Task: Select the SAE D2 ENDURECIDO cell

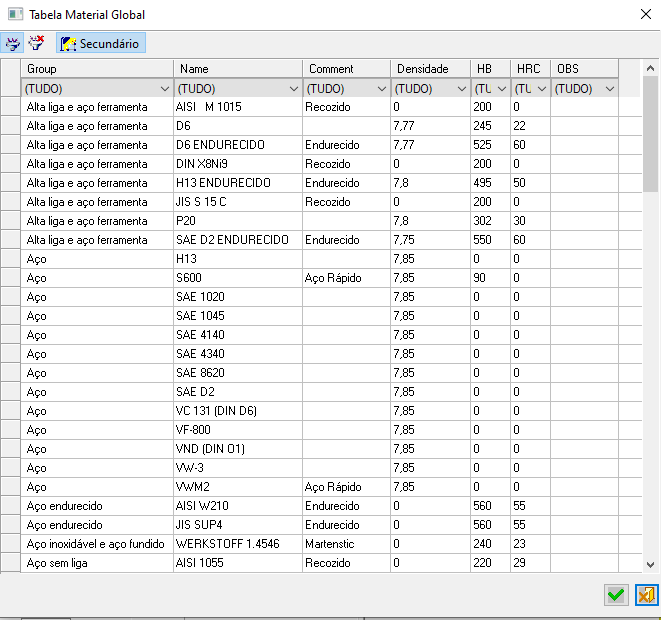Action: point(238,240)
